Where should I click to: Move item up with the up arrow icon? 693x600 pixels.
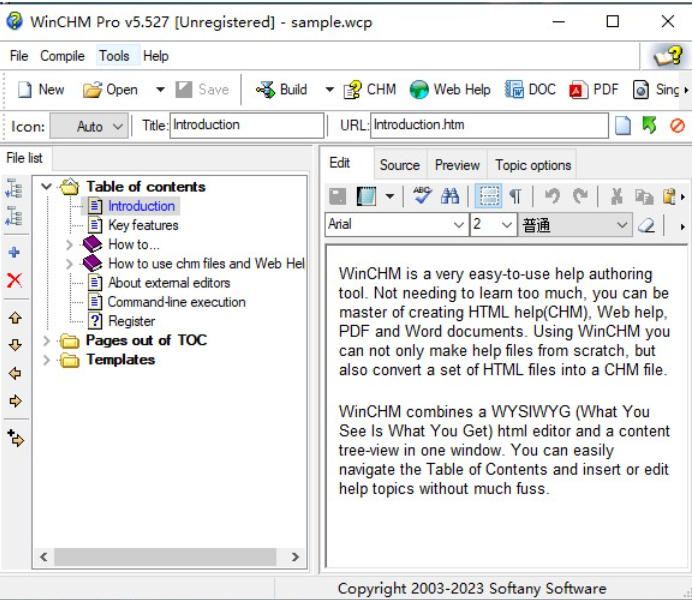(15, 319)
